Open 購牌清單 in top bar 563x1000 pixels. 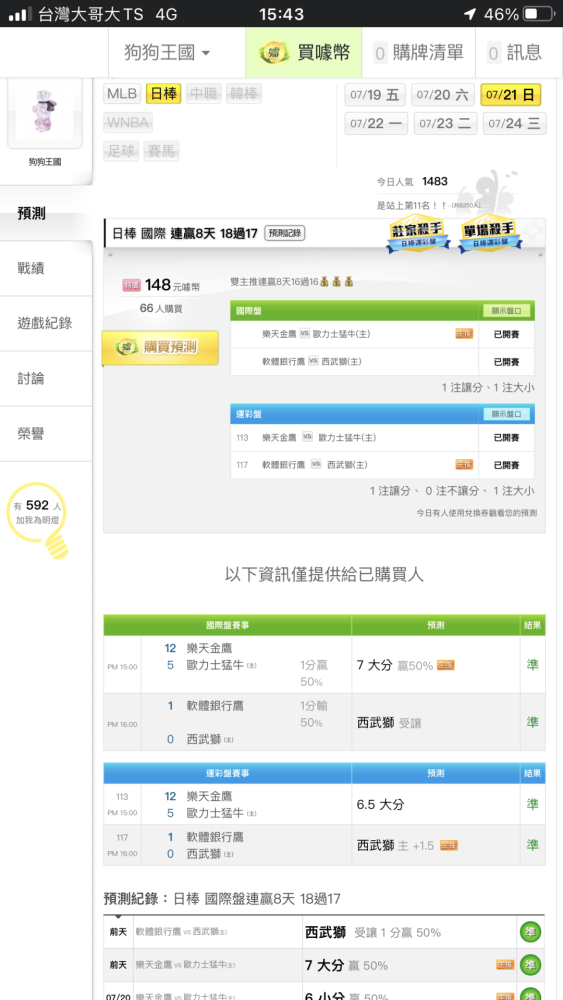point(419,52)
